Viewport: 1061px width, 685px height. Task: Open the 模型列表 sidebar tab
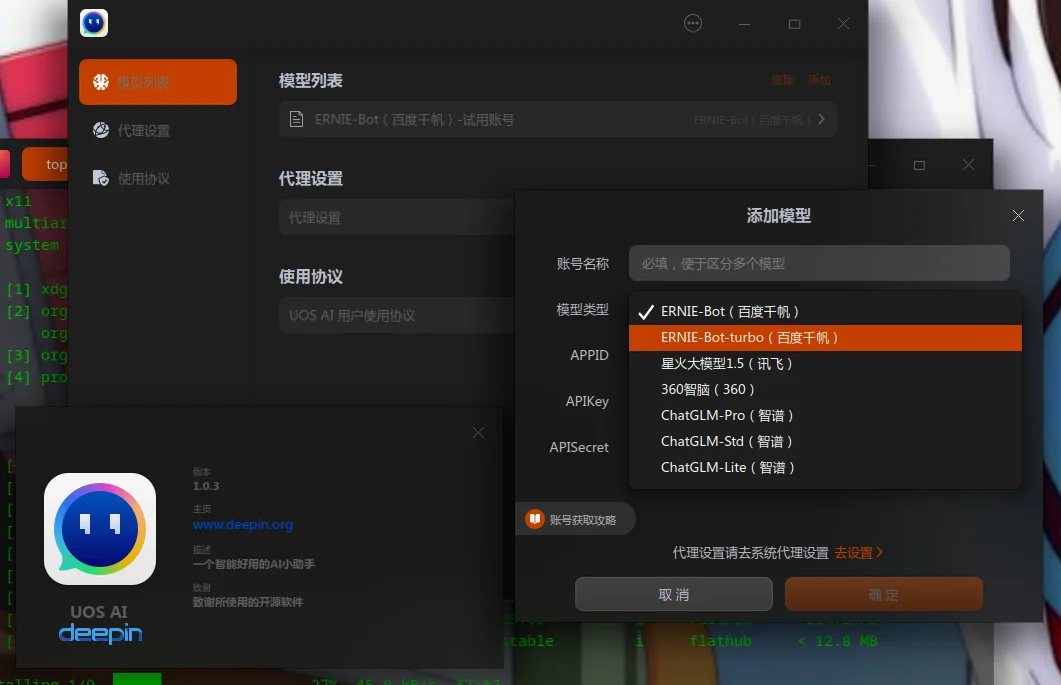158,82
